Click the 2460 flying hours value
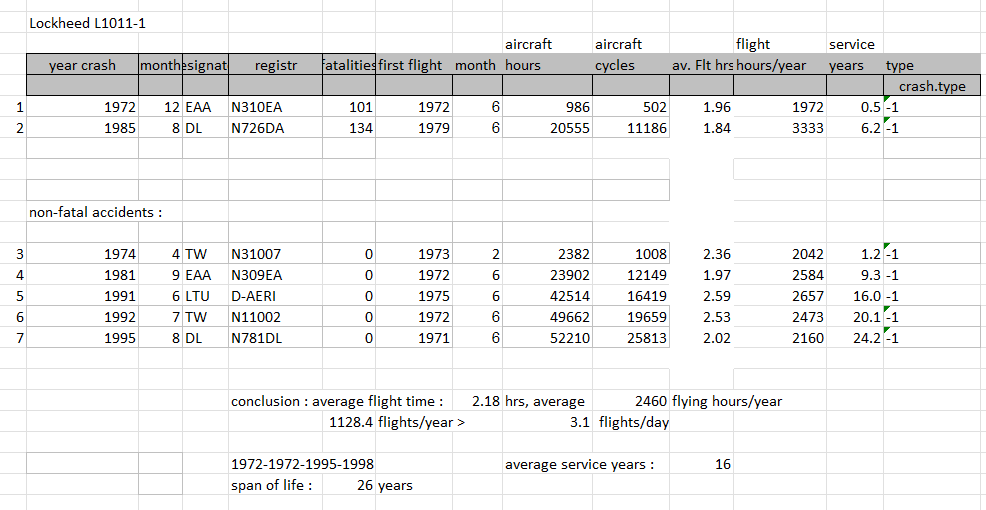Screen dimensions: 986x510 pyautogui.click(x=631, y=401)
